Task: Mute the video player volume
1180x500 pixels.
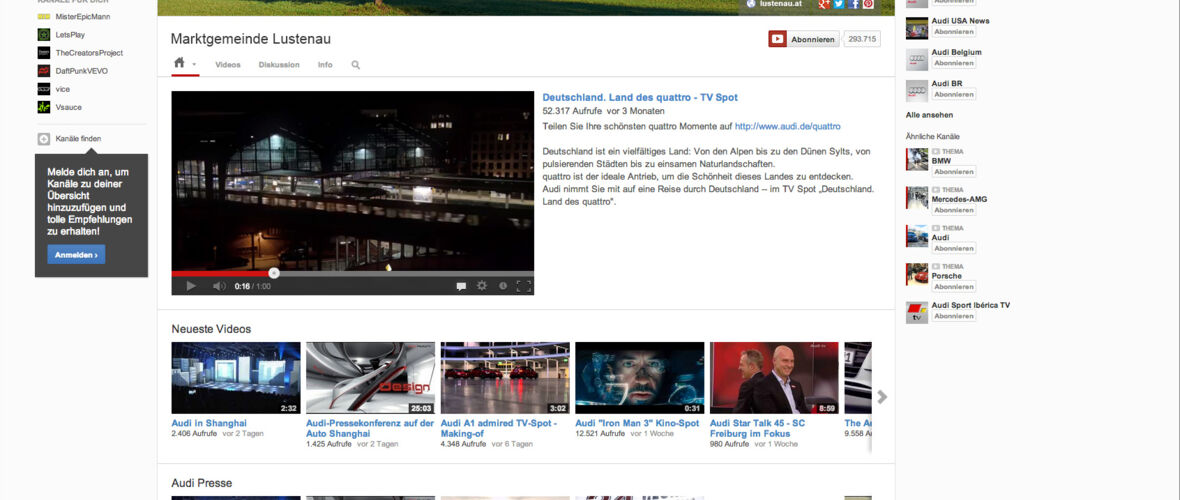Action: 219,286
